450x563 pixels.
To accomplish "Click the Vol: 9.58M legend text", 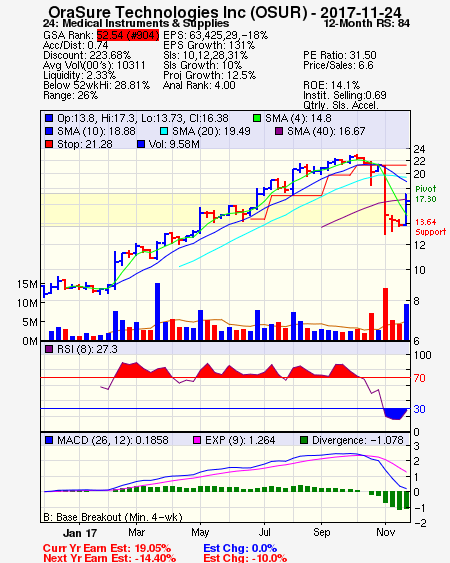I will click(x=174, y=144).
